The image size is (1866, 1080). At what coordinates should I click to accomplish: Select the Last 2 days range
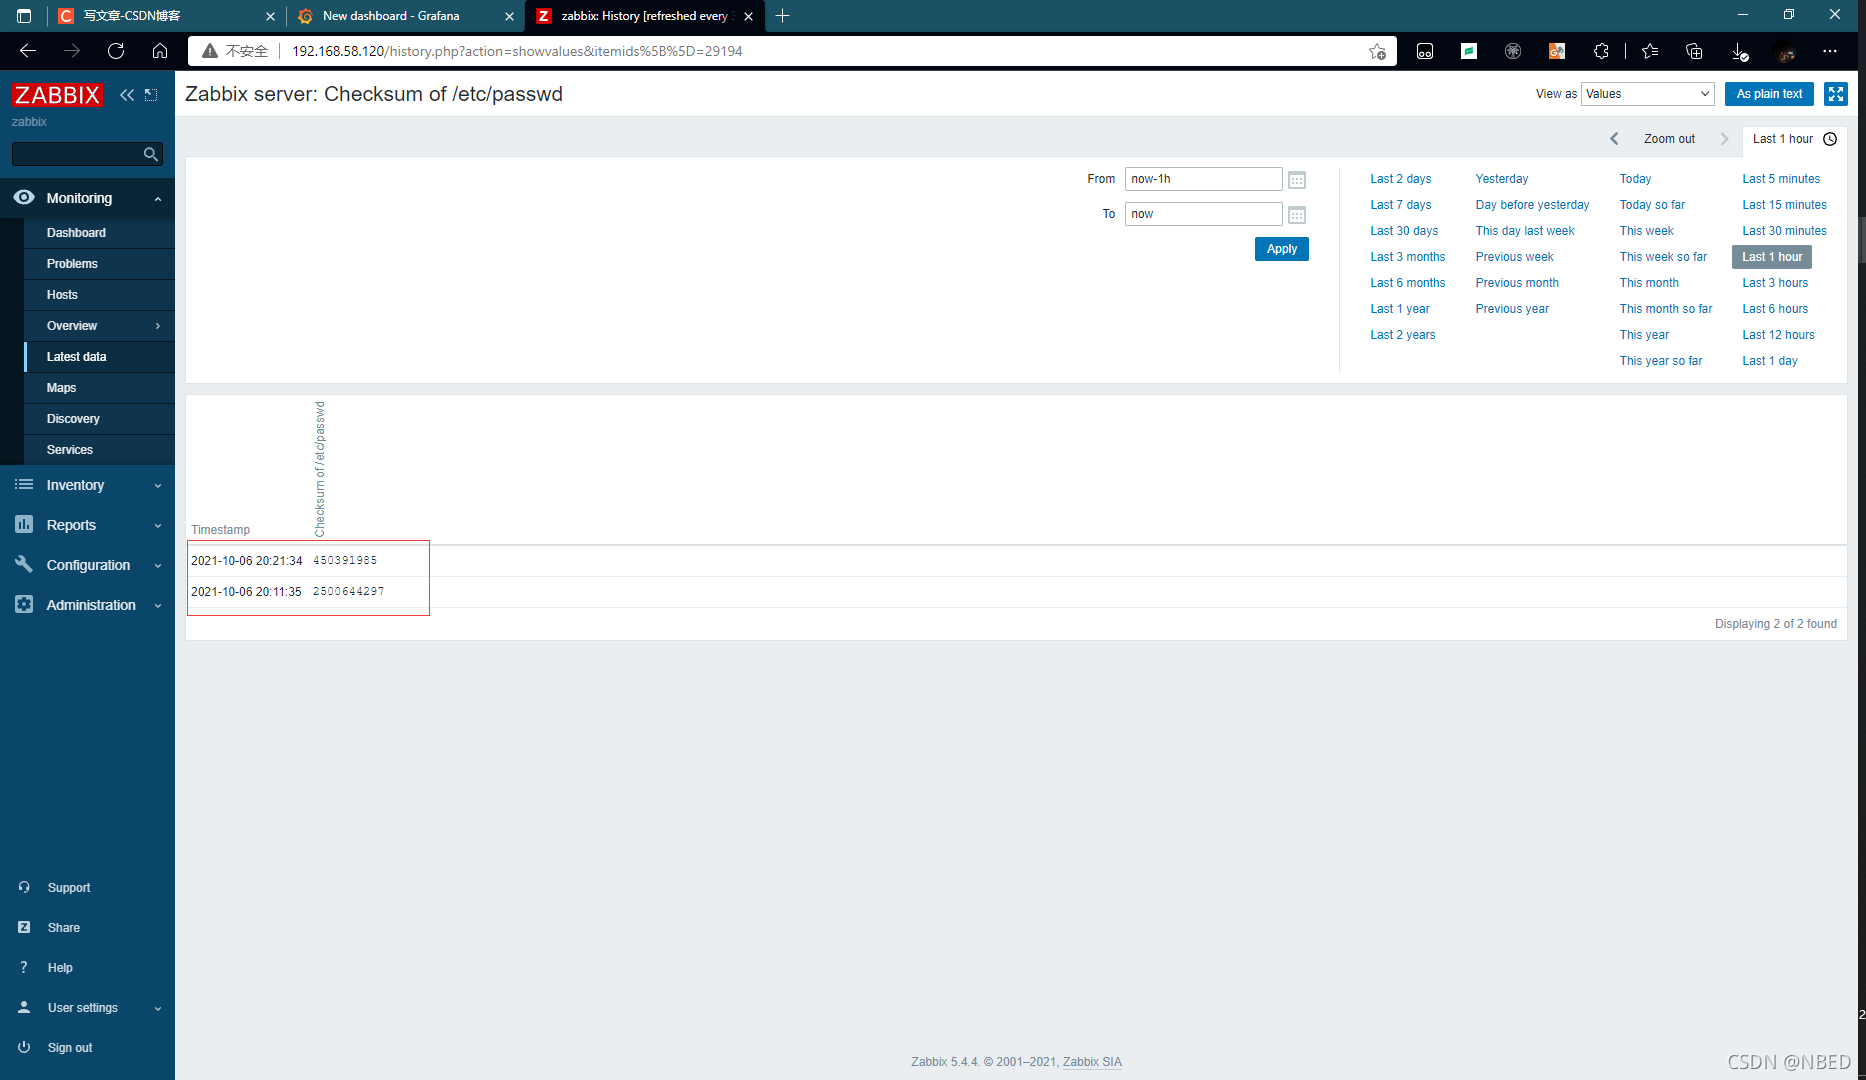tap(1400, 179)
